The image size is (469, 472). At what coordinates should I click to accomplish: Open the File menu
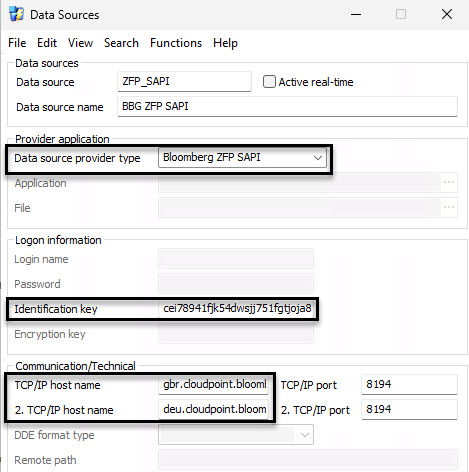17,43
